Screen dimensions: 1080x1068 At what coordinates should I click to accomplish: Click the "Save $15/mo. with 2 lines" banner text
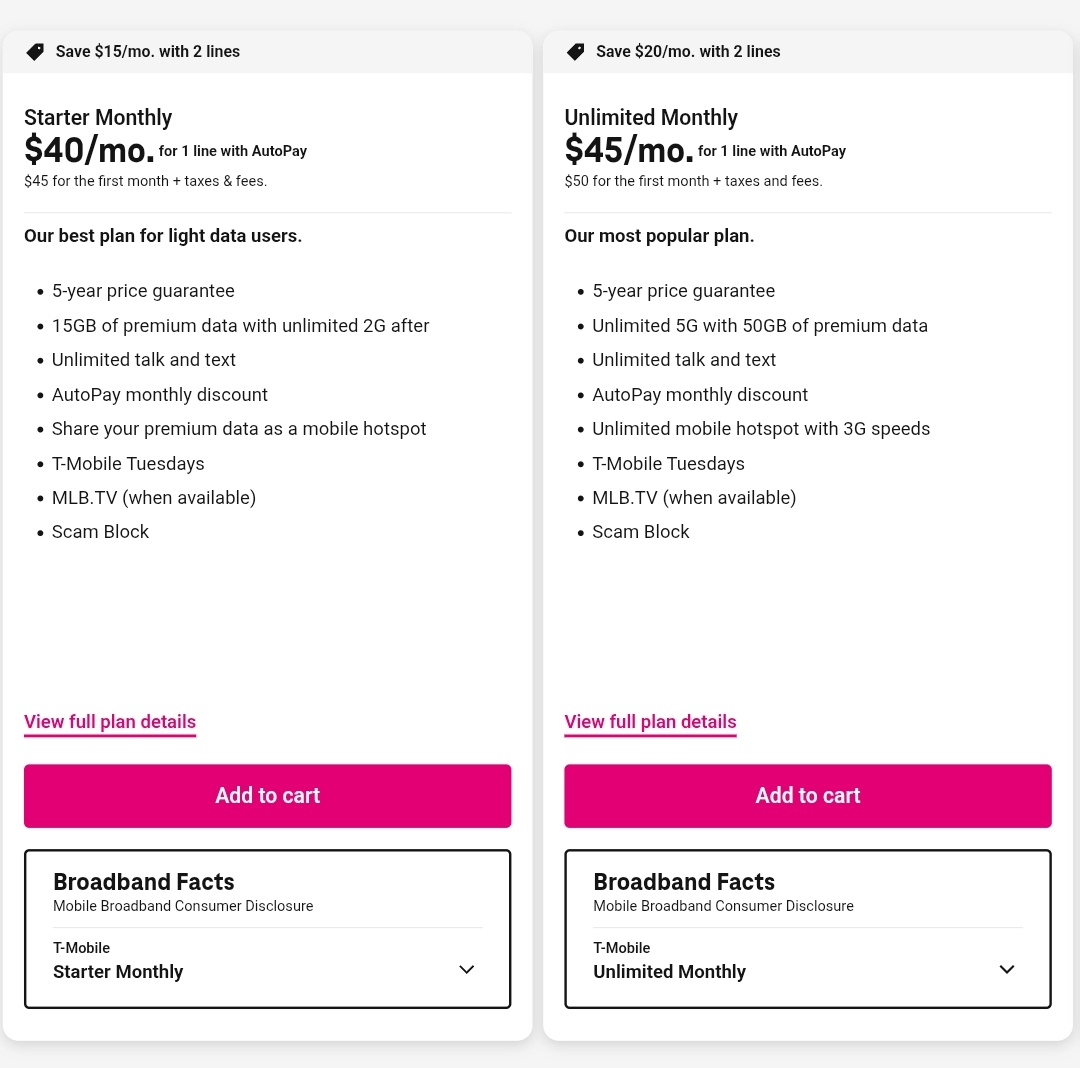(148, 52)
